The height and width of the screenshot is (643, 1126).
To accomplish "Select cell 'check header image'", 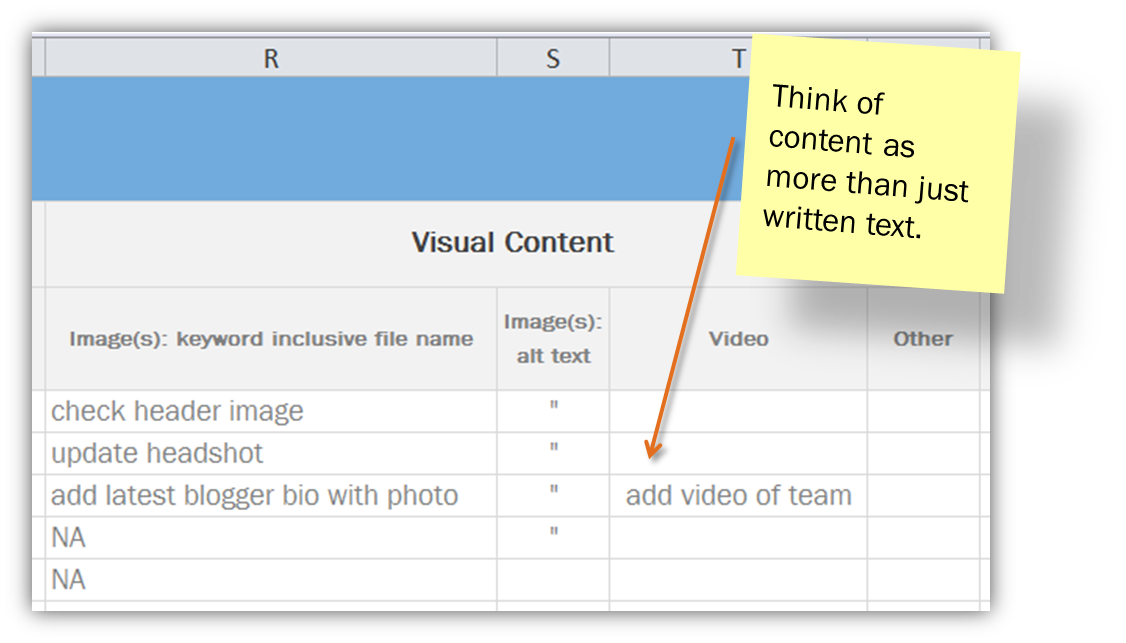I will pyautogui.click(x=271, y=412).
